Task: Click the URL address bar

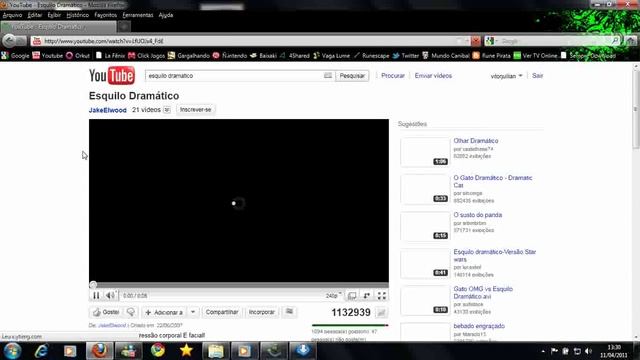Action: click(249, 41)
